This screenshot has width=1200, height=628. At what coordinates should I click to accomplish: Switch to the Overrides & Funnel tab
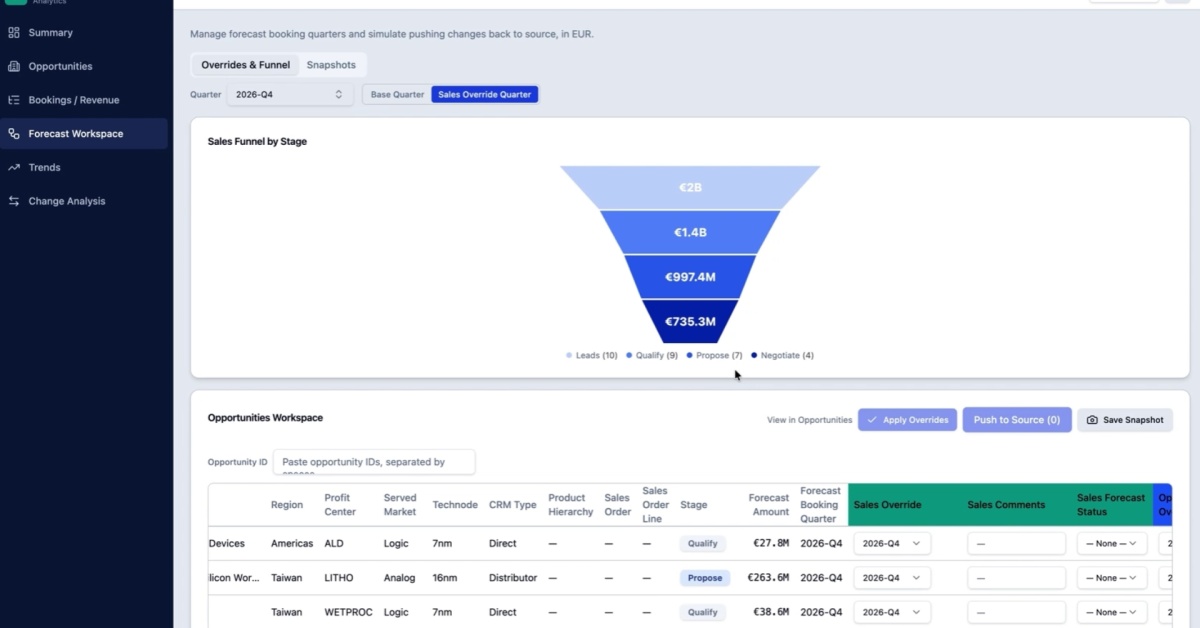click(x=245, y=65)
